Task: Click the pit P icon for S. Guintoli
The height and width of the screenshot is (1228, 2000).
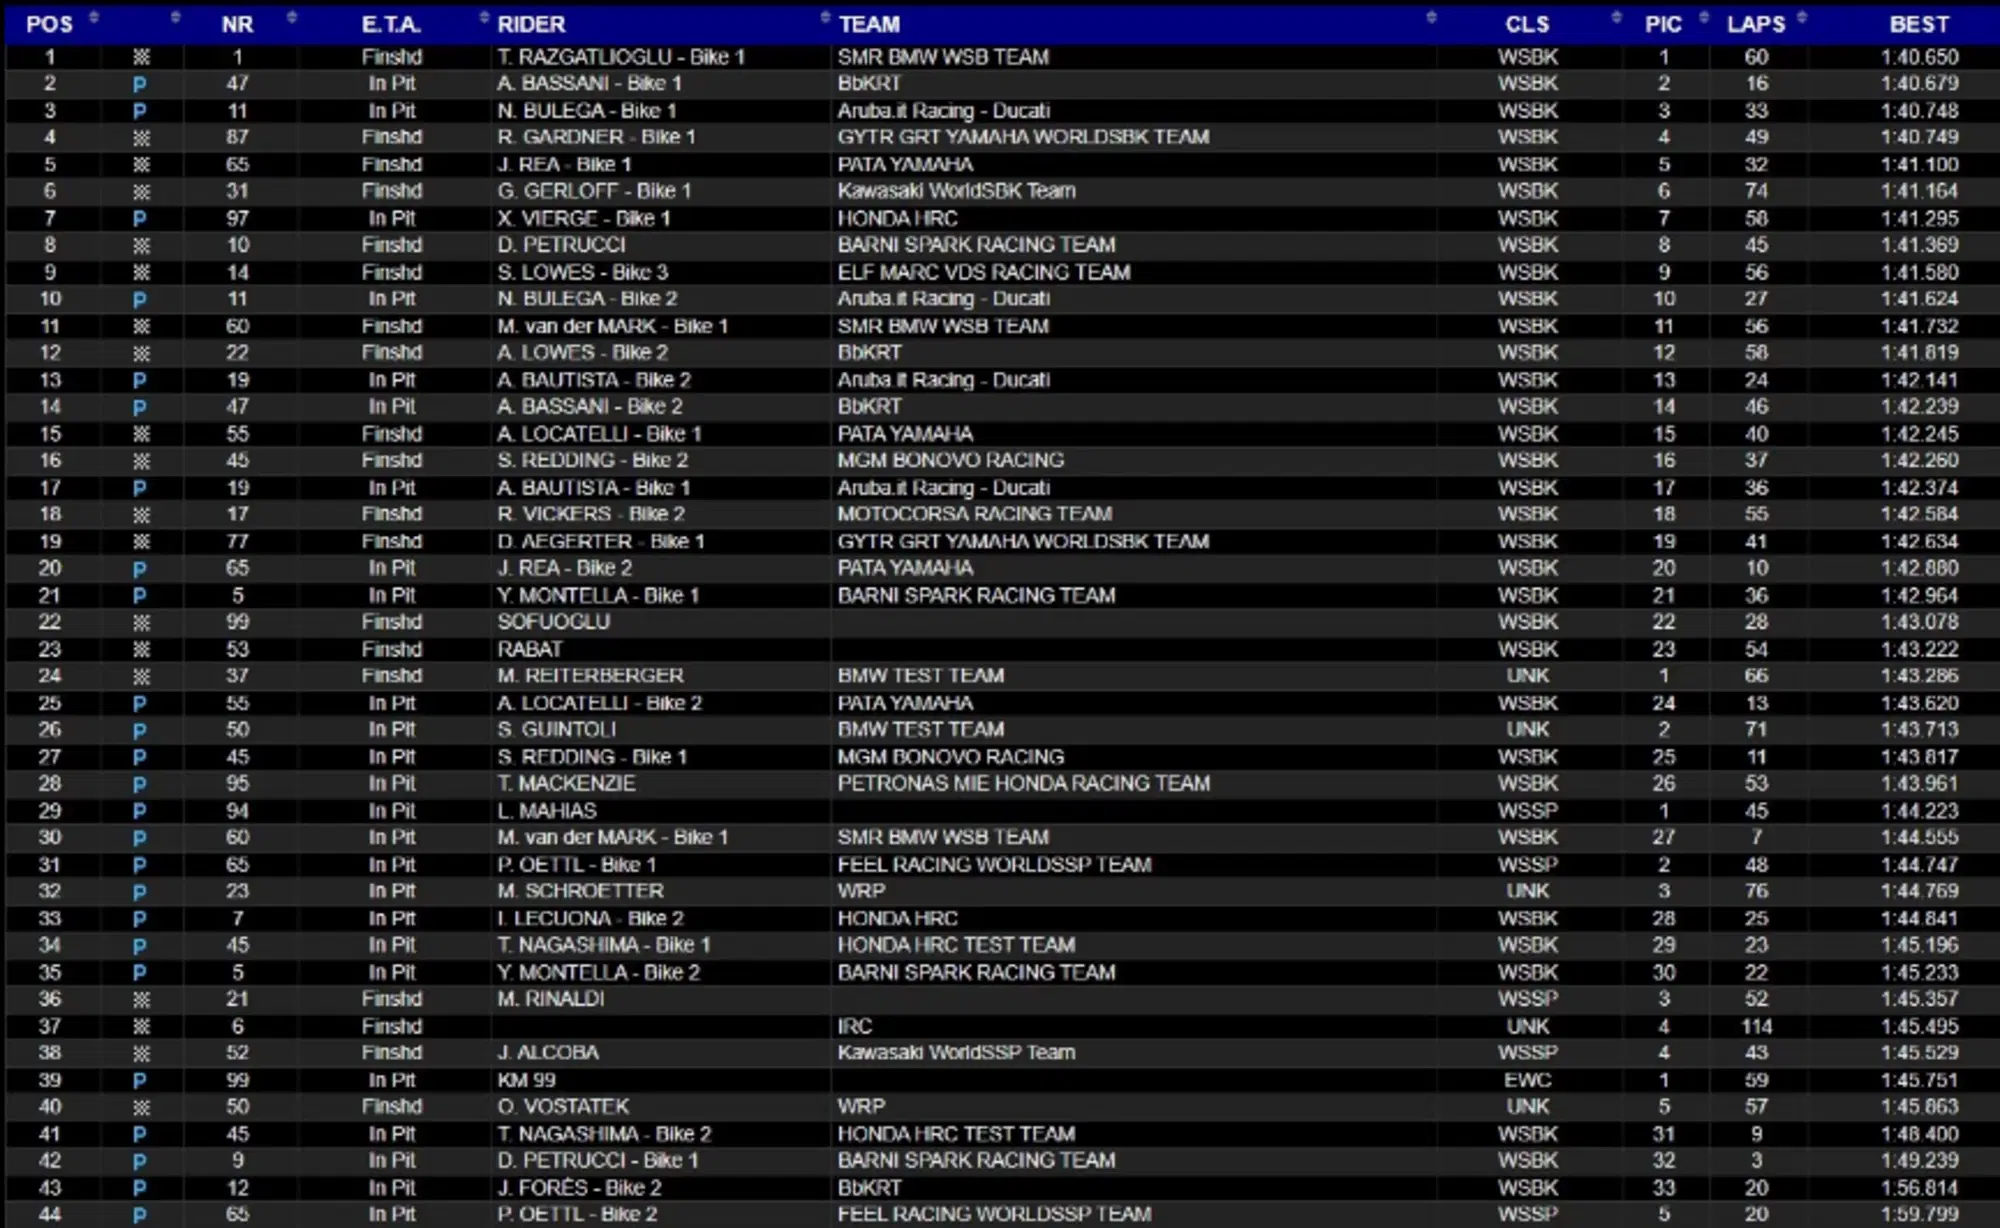Action: click(x=139, y=731)
